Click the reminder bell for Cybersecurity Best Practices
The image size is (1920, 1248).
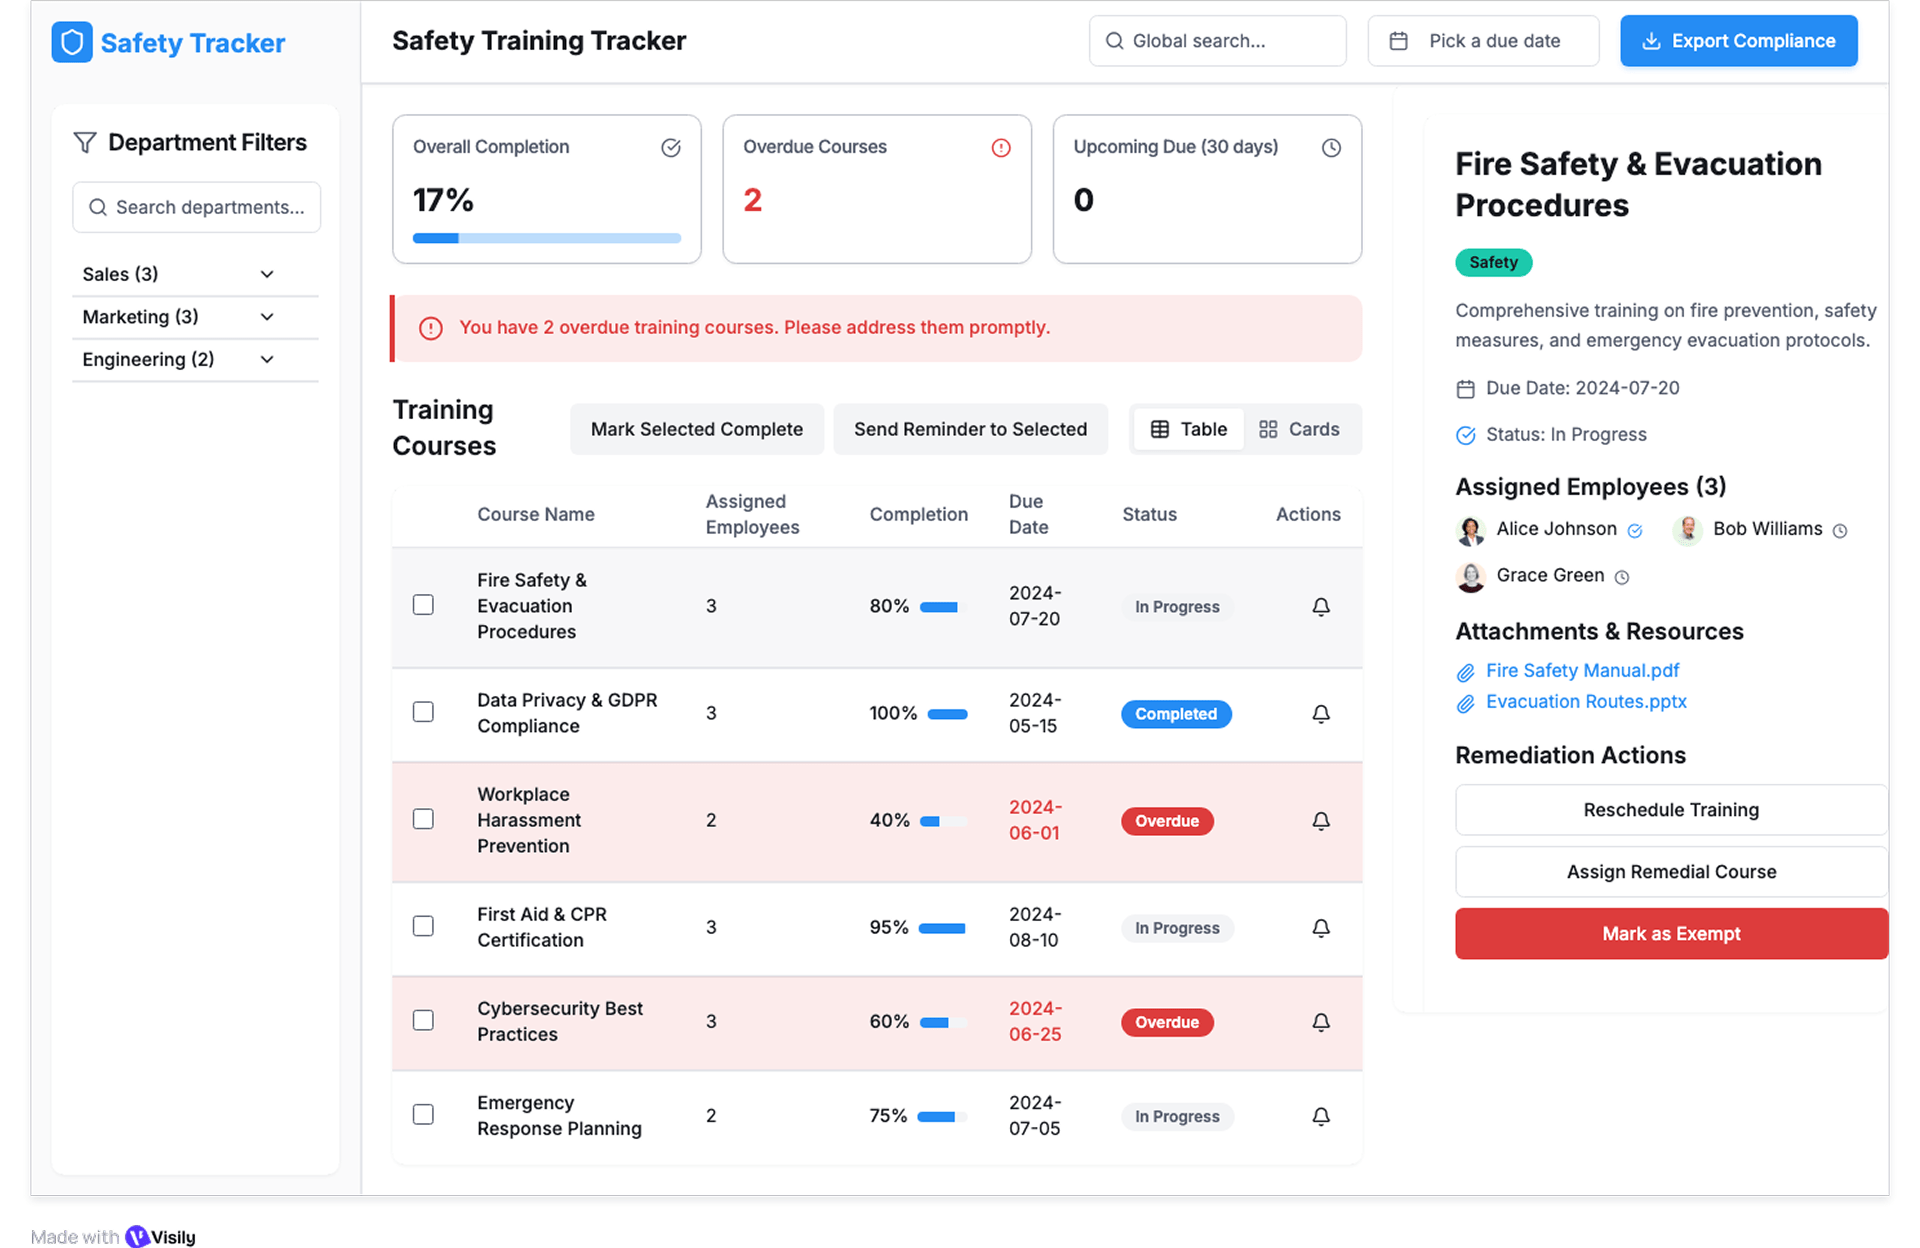coord(1320,1022)
